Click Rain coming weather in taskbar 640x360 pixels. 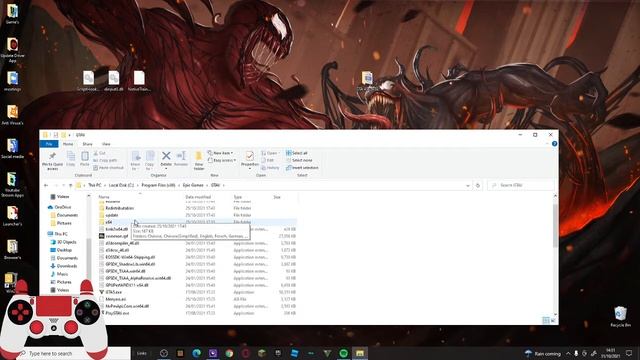coord(542,353)
